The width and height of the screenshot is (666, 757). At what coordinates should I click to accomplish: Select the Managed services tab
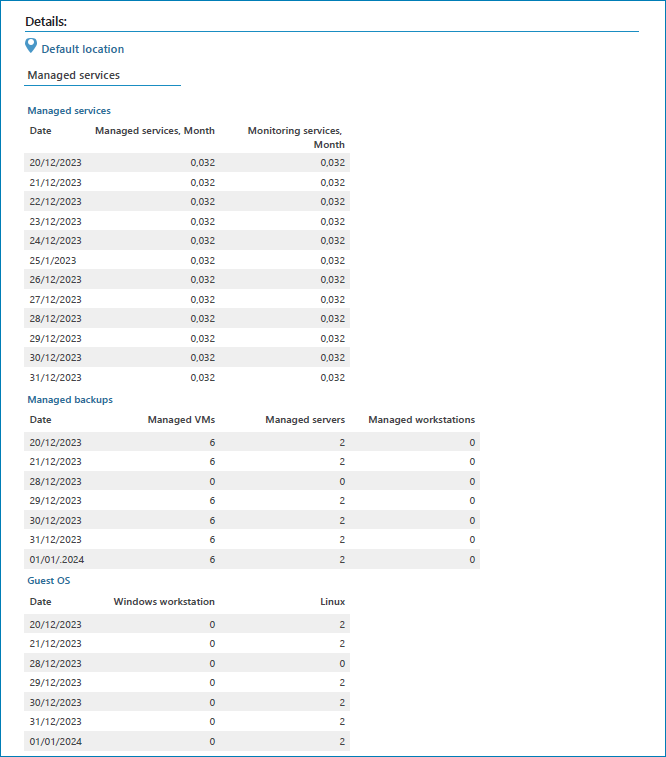pos(73,75)
